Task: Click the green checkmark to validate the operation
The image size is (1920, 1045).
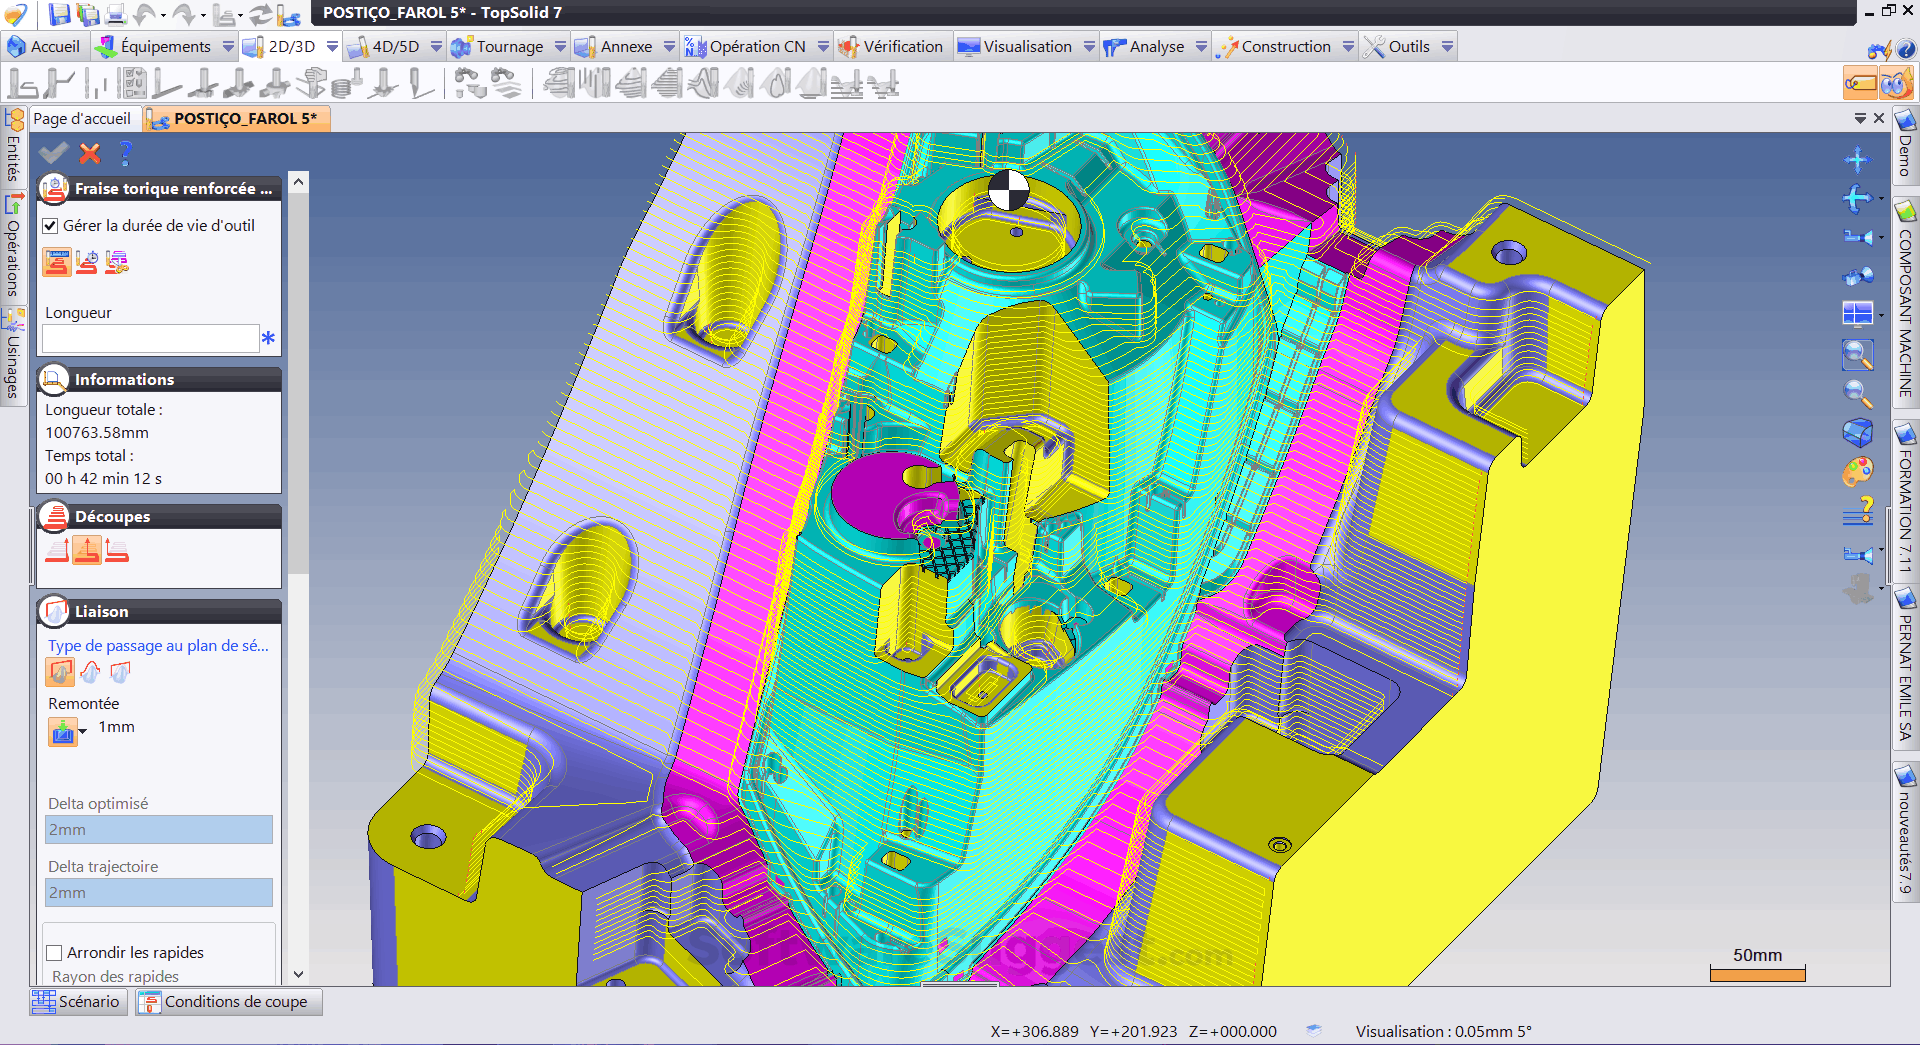Action: [x=52, y=153]
